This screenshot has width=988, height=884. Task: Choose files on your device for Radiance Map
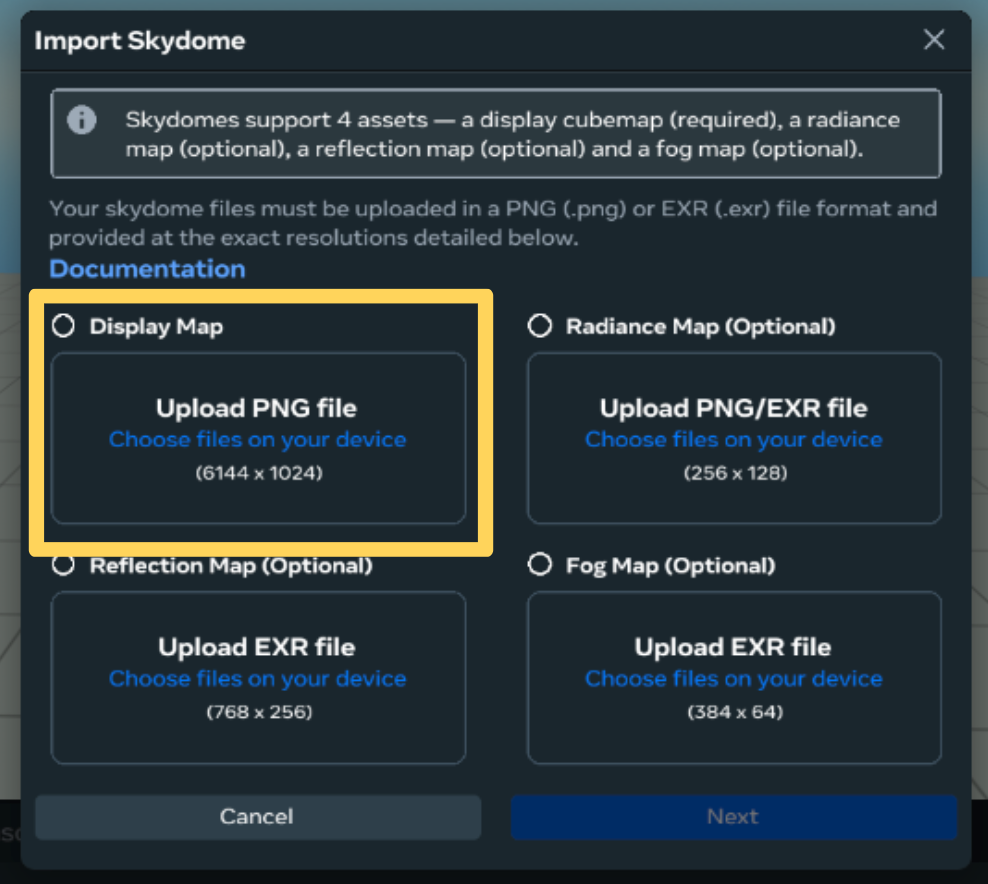click(734, 440)
